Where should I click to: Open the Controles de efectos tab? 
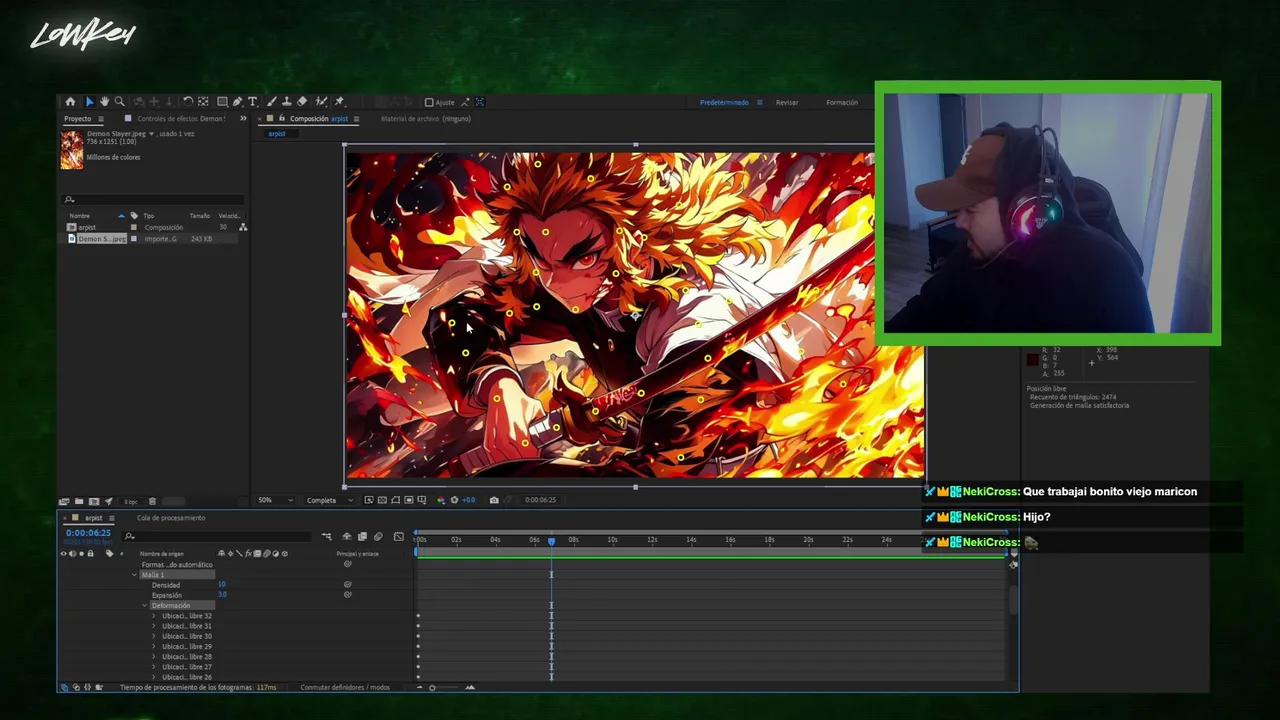click(x=181, y=118)
